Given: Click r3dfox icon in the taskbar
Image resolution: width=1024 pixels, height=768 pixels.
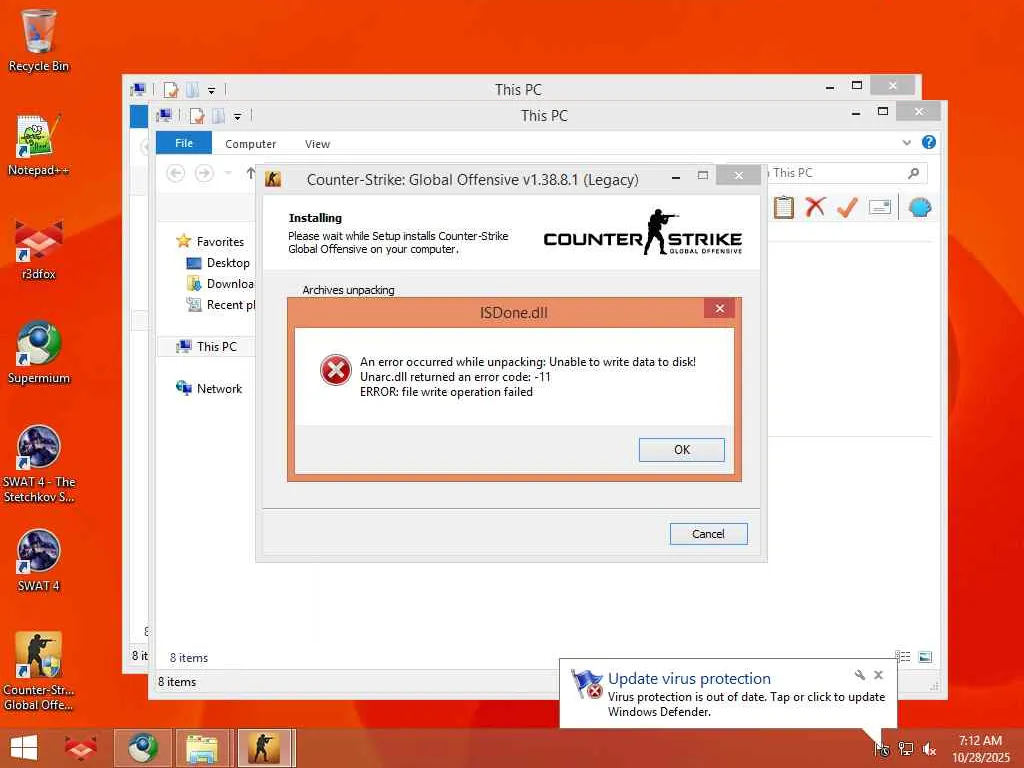Looking at the screenshot, I should pyautogui.click(x=81, y=748).
